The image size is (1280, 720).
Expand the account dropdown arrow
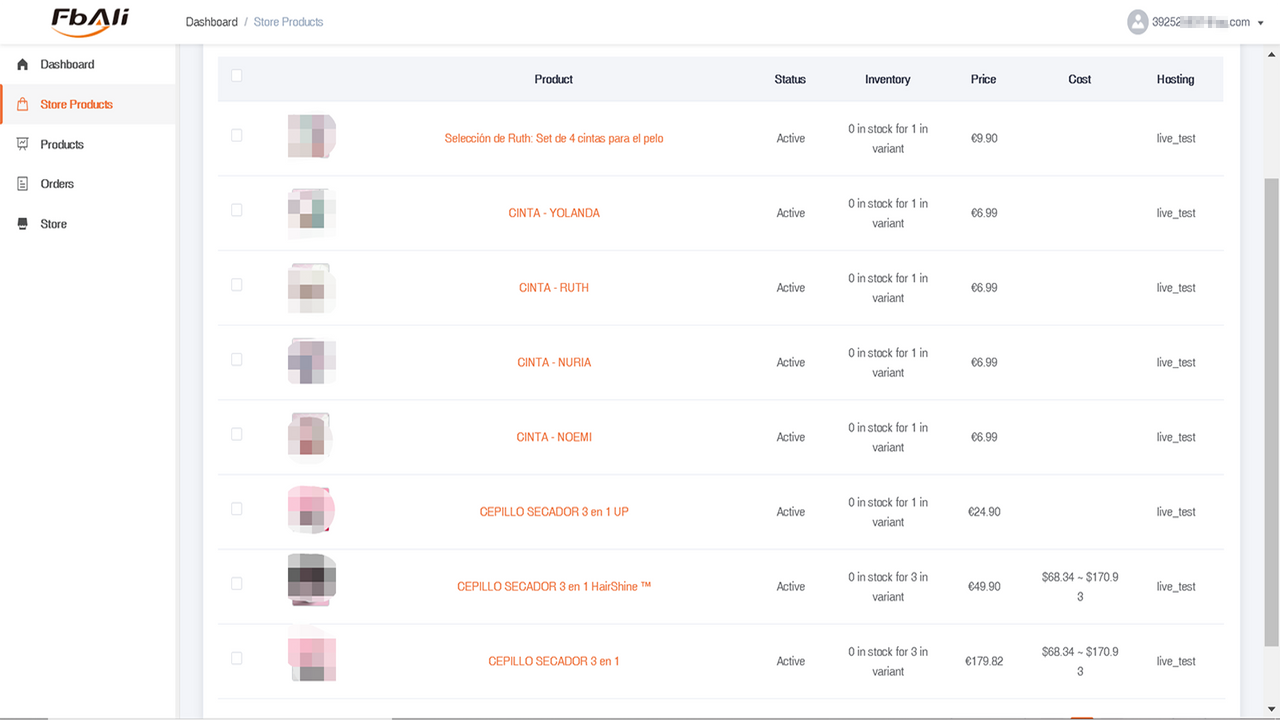point(1261,23)
